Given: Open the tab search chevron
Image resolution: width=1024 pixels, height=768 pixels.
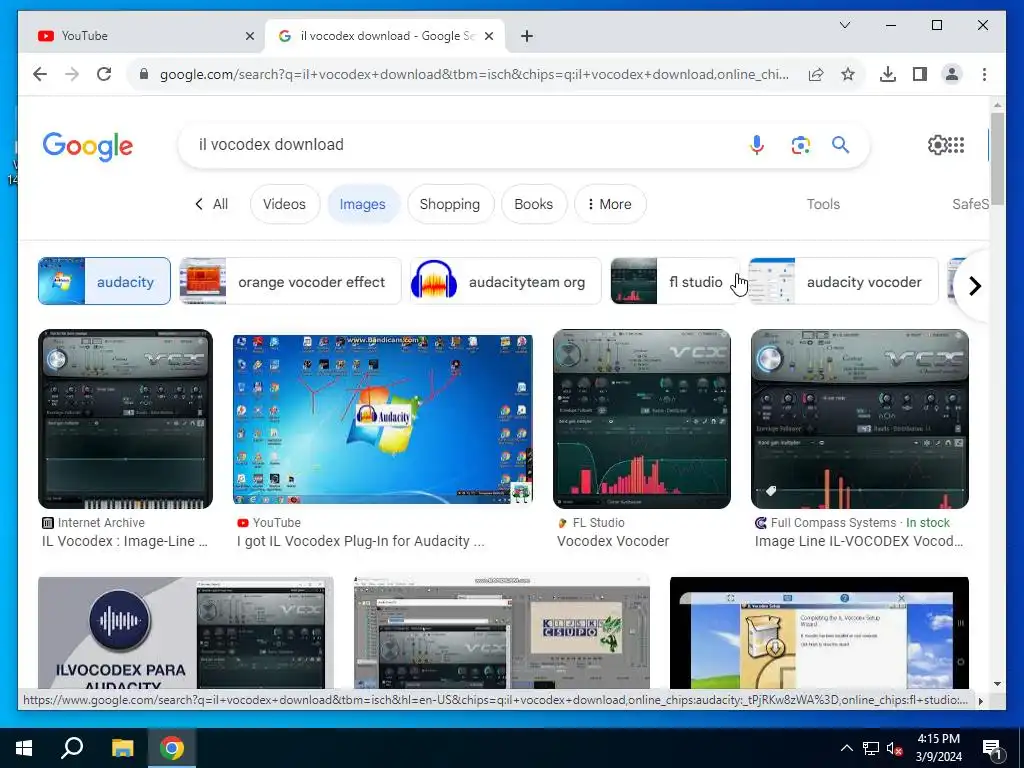Looking at the screenshot, I should point(844,25).
